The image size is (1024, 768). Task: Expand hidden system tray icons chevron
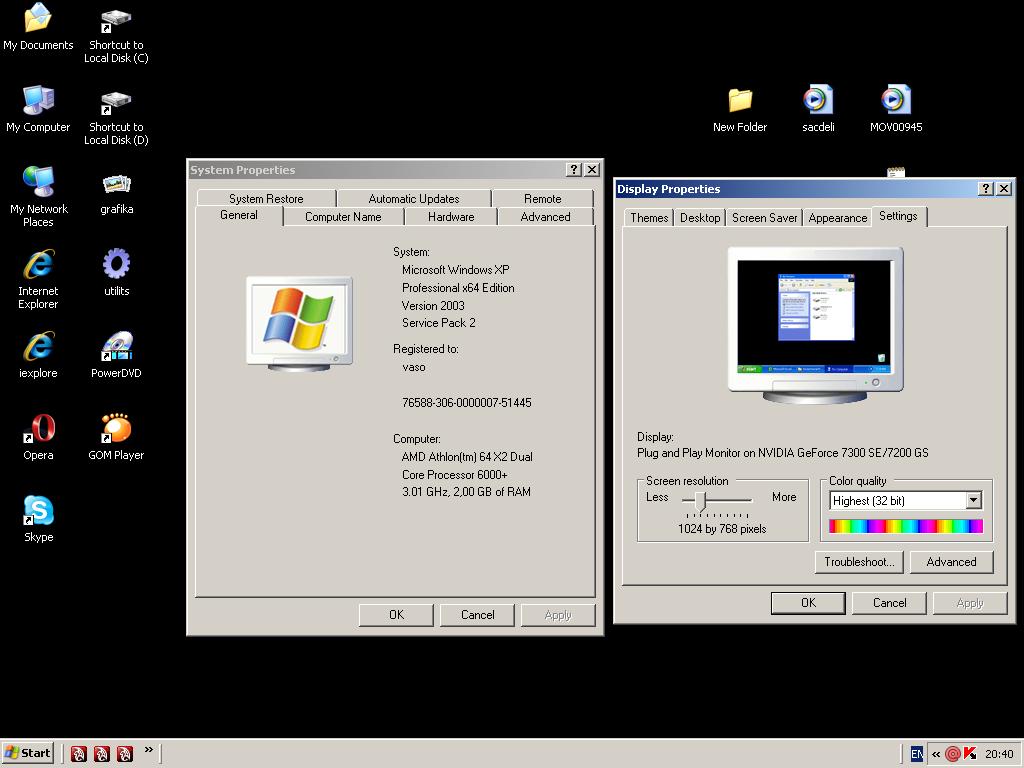(936, 754)
